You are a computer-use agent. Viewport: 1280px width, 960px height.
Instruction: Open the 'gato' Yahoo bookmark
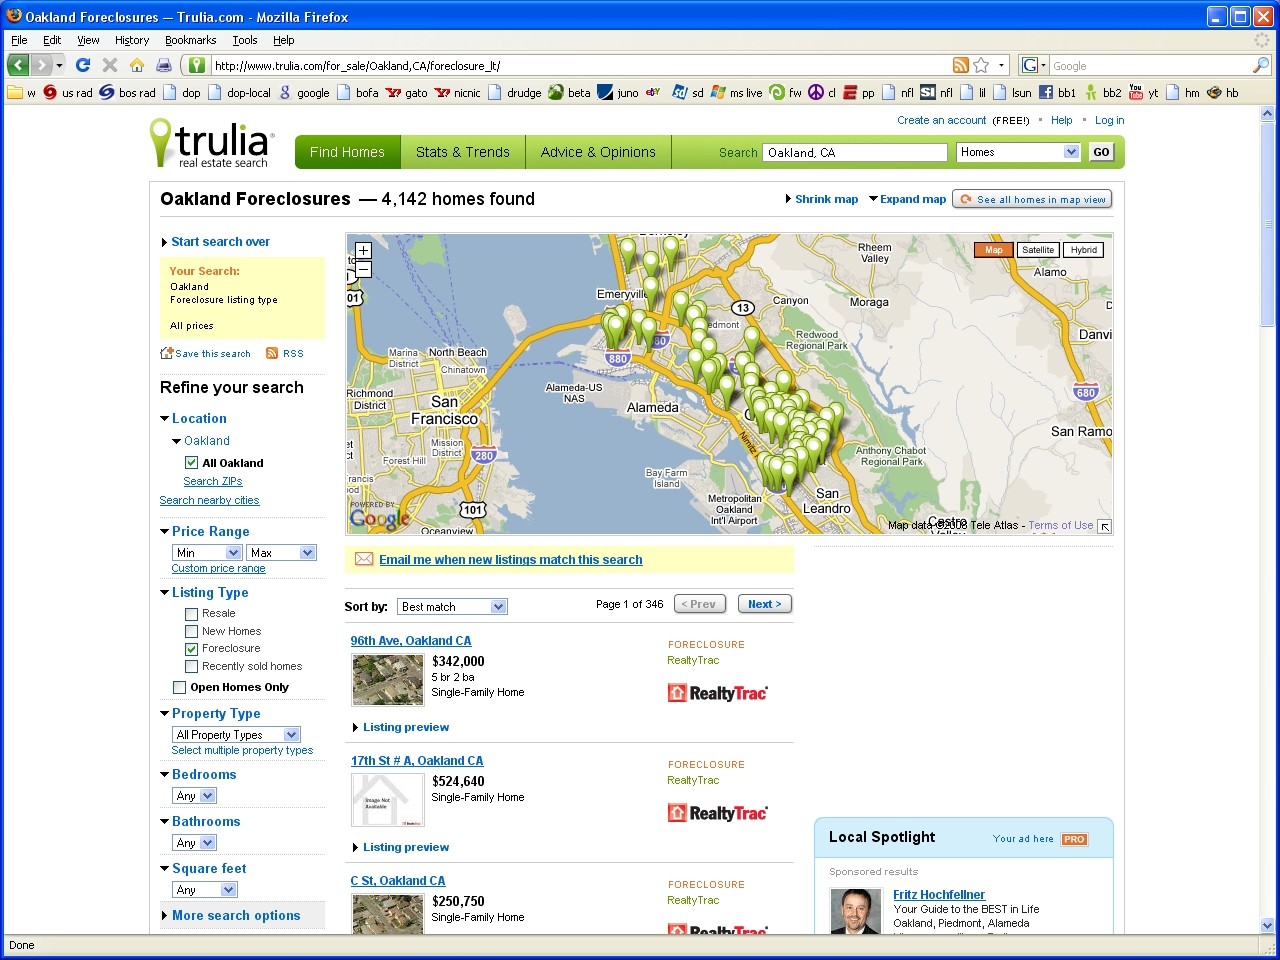[407, 92]
